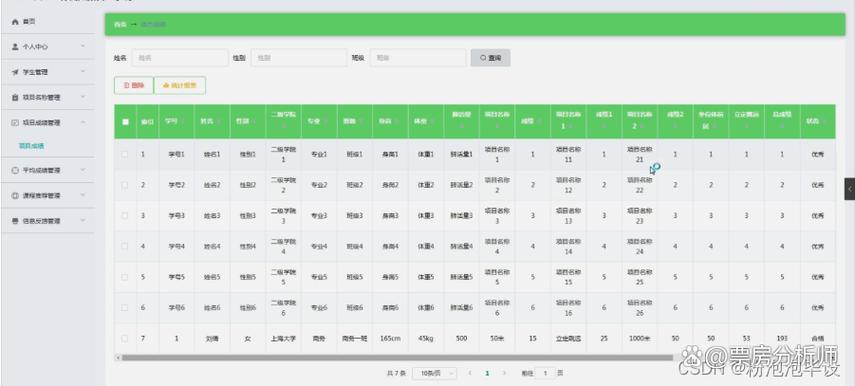Screen dimensions: 855x386
Task: Expand the 学生管理 menu chevron
Action: point(83,71)
